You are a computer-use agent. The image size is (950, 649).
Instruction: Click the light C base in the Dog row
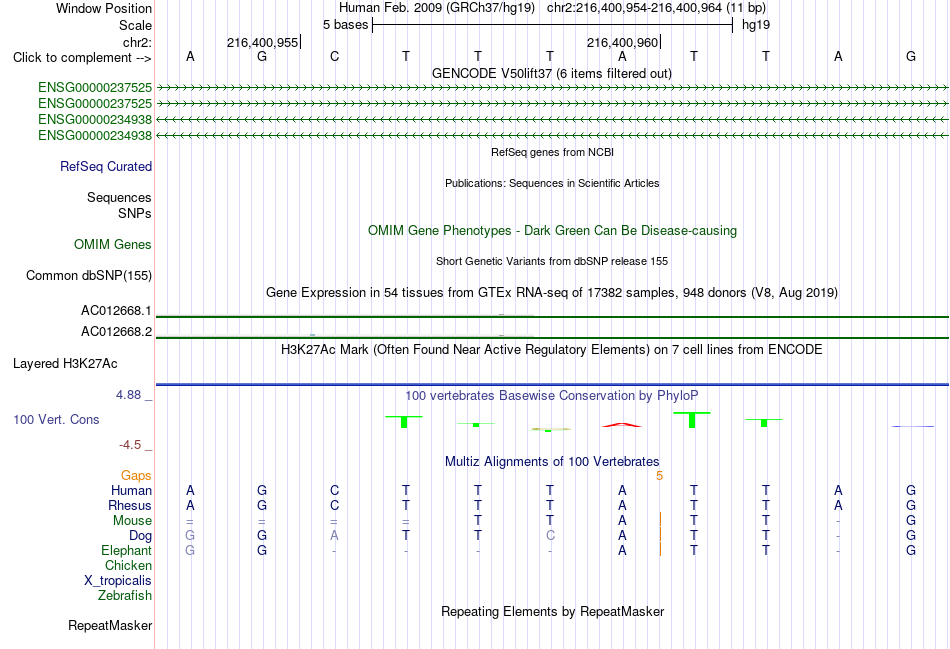tap(550, 536)
